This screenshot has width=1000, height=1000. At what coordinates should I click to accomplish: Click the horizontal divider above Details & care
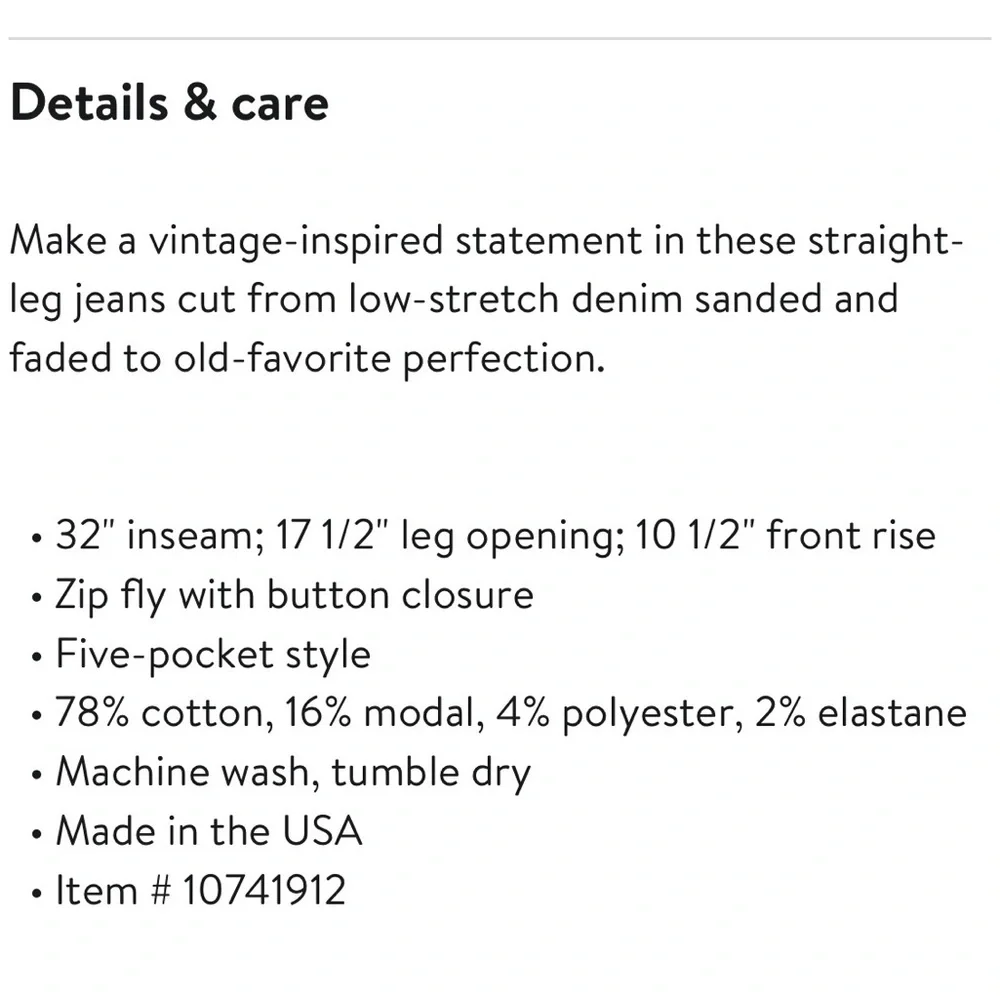(x=500, y=39)
